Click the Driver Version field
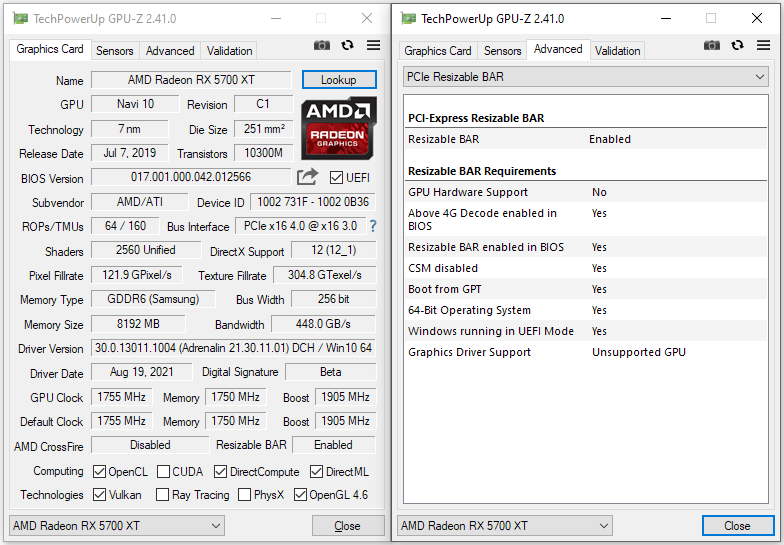Image resolution: width=784 pixels, height=545 pixels. click(x=234, y=348)
